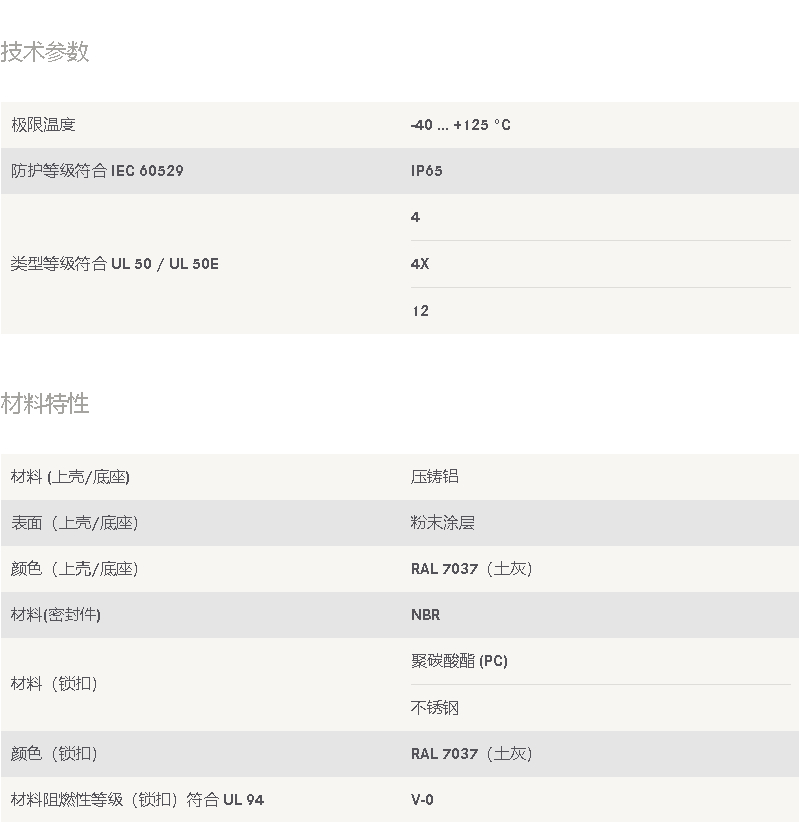Click the NBR seal material value

(x=425, y=615)
